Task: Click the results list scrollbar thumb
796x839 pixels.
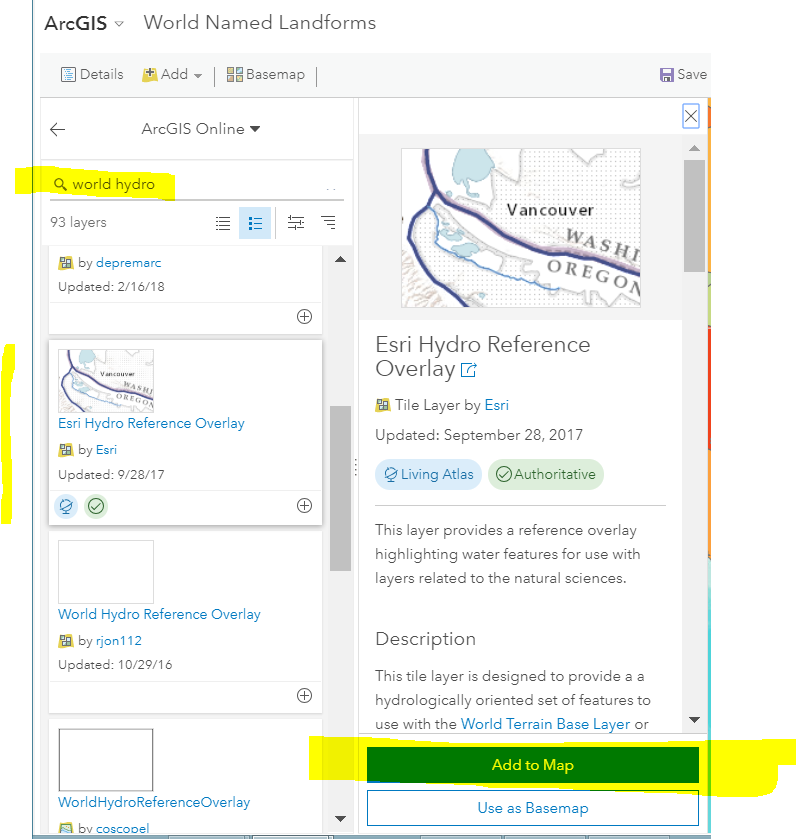Action: click(x=340, y=489)
